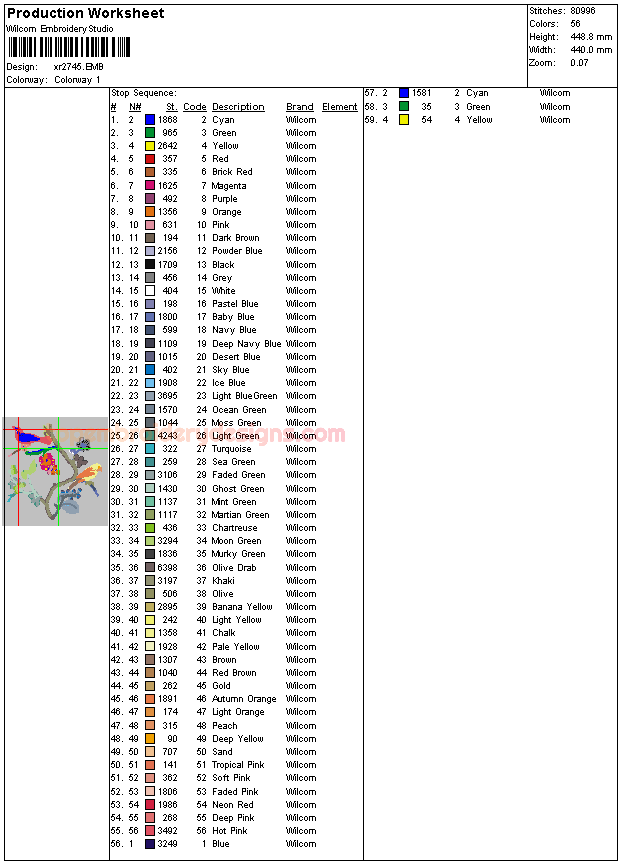The image size is (620, 861).
Task: Click the Pink swatch in row 9
Action: [x=150, y=225]
